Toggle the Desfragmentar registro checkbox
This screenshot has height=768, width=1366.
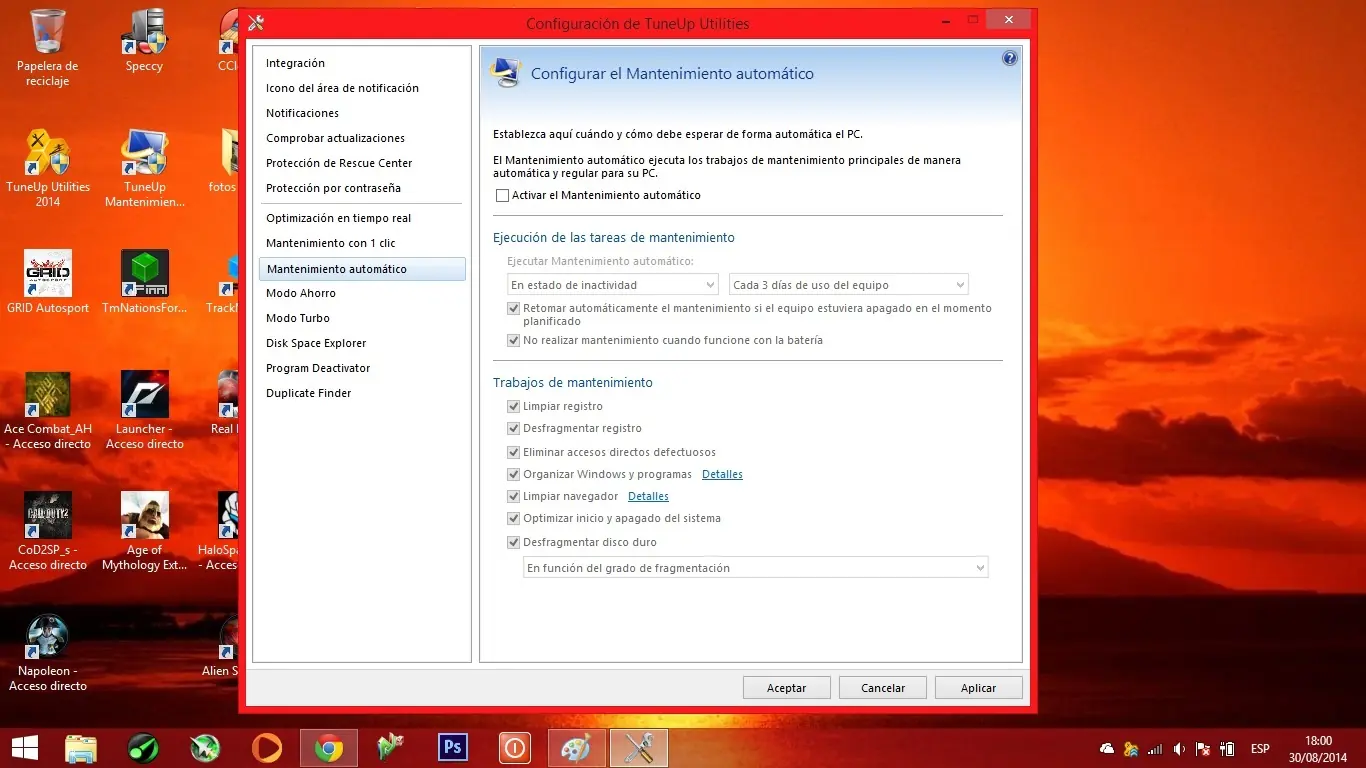(x=514, y=429)
